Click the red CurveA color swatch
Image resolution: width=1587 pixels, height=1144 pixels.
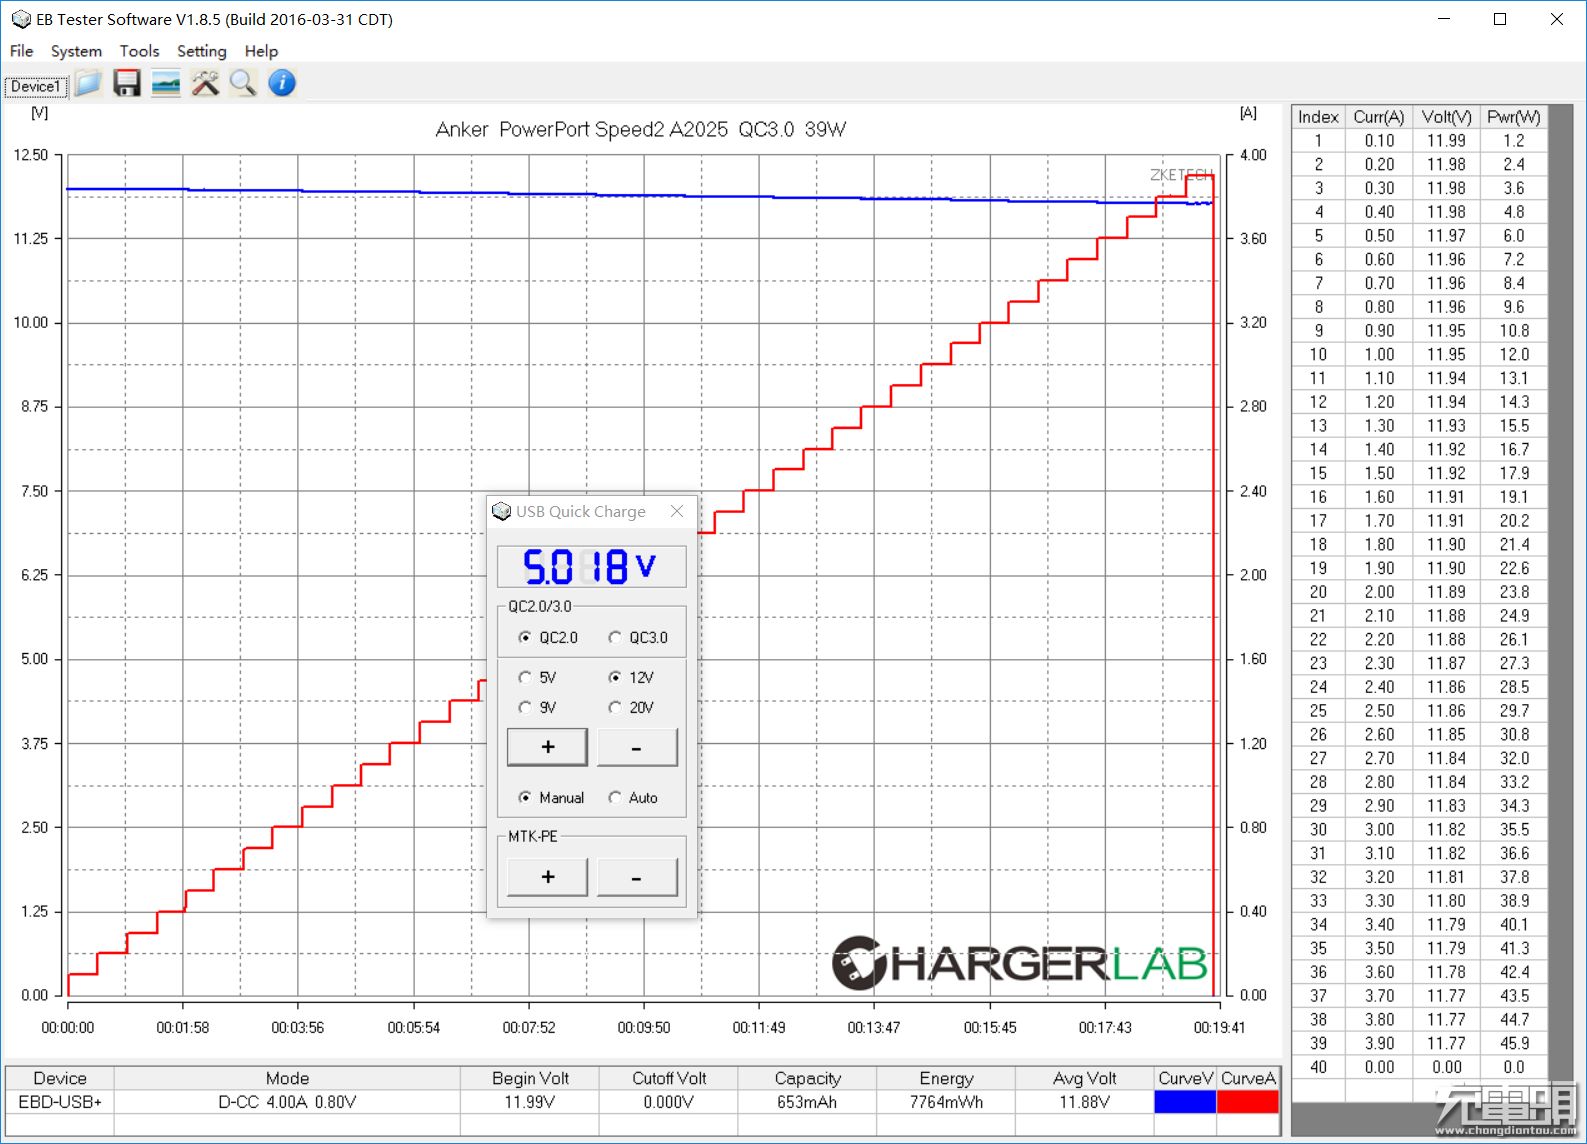(x=1248, y=1102)
